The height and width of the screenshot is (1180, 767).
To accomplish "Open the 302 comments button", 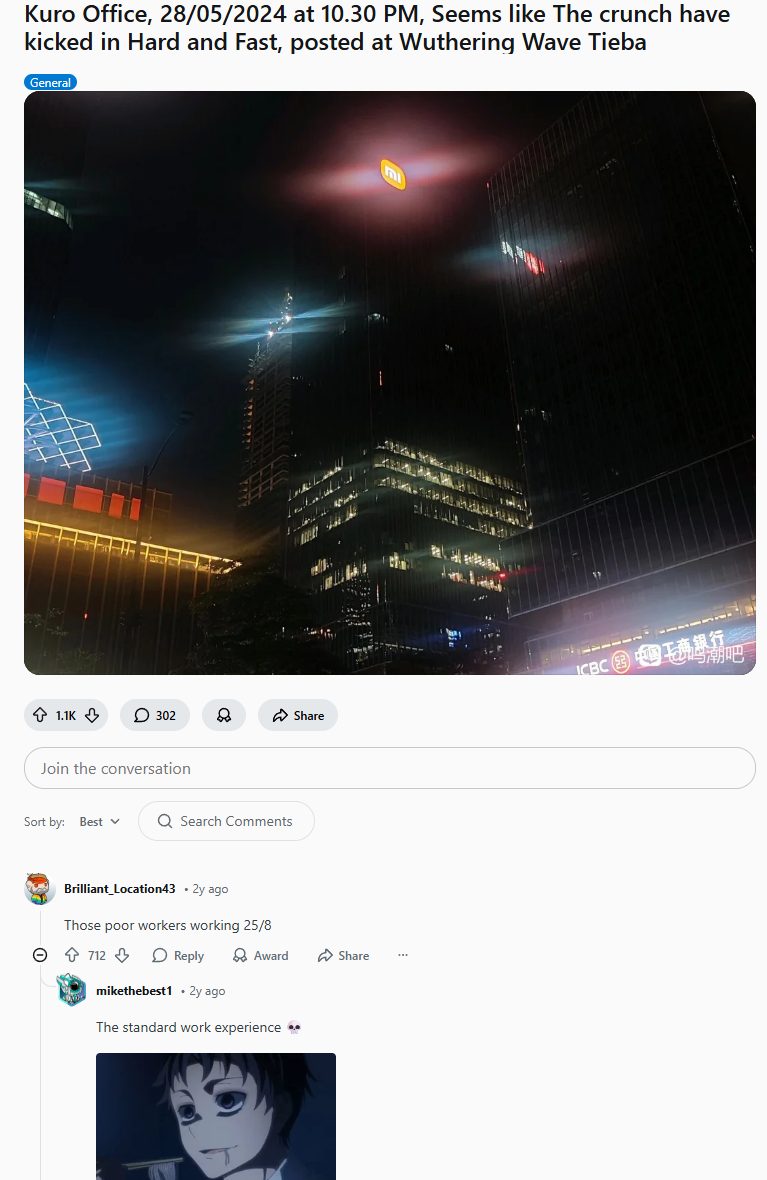I will pyautogui.click(x=154, y=715).
